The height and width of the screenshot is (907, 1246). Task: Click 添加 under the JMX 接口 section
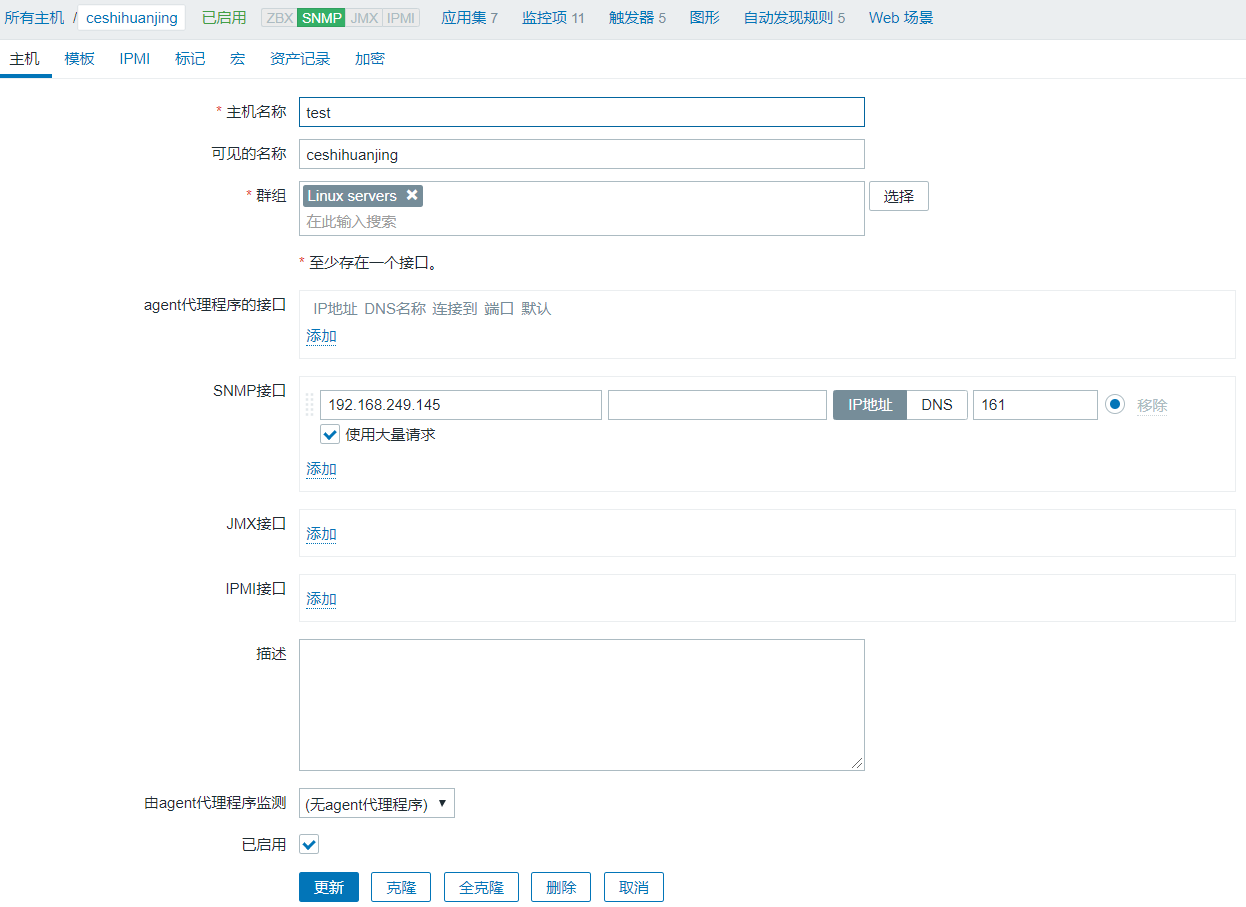pyautogui.click(x=321, y=534)
